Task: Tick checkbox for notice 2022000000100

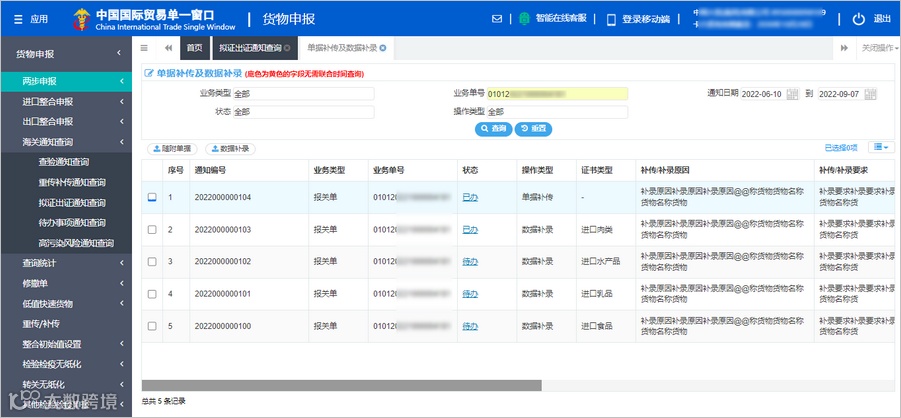Action: 152,326
